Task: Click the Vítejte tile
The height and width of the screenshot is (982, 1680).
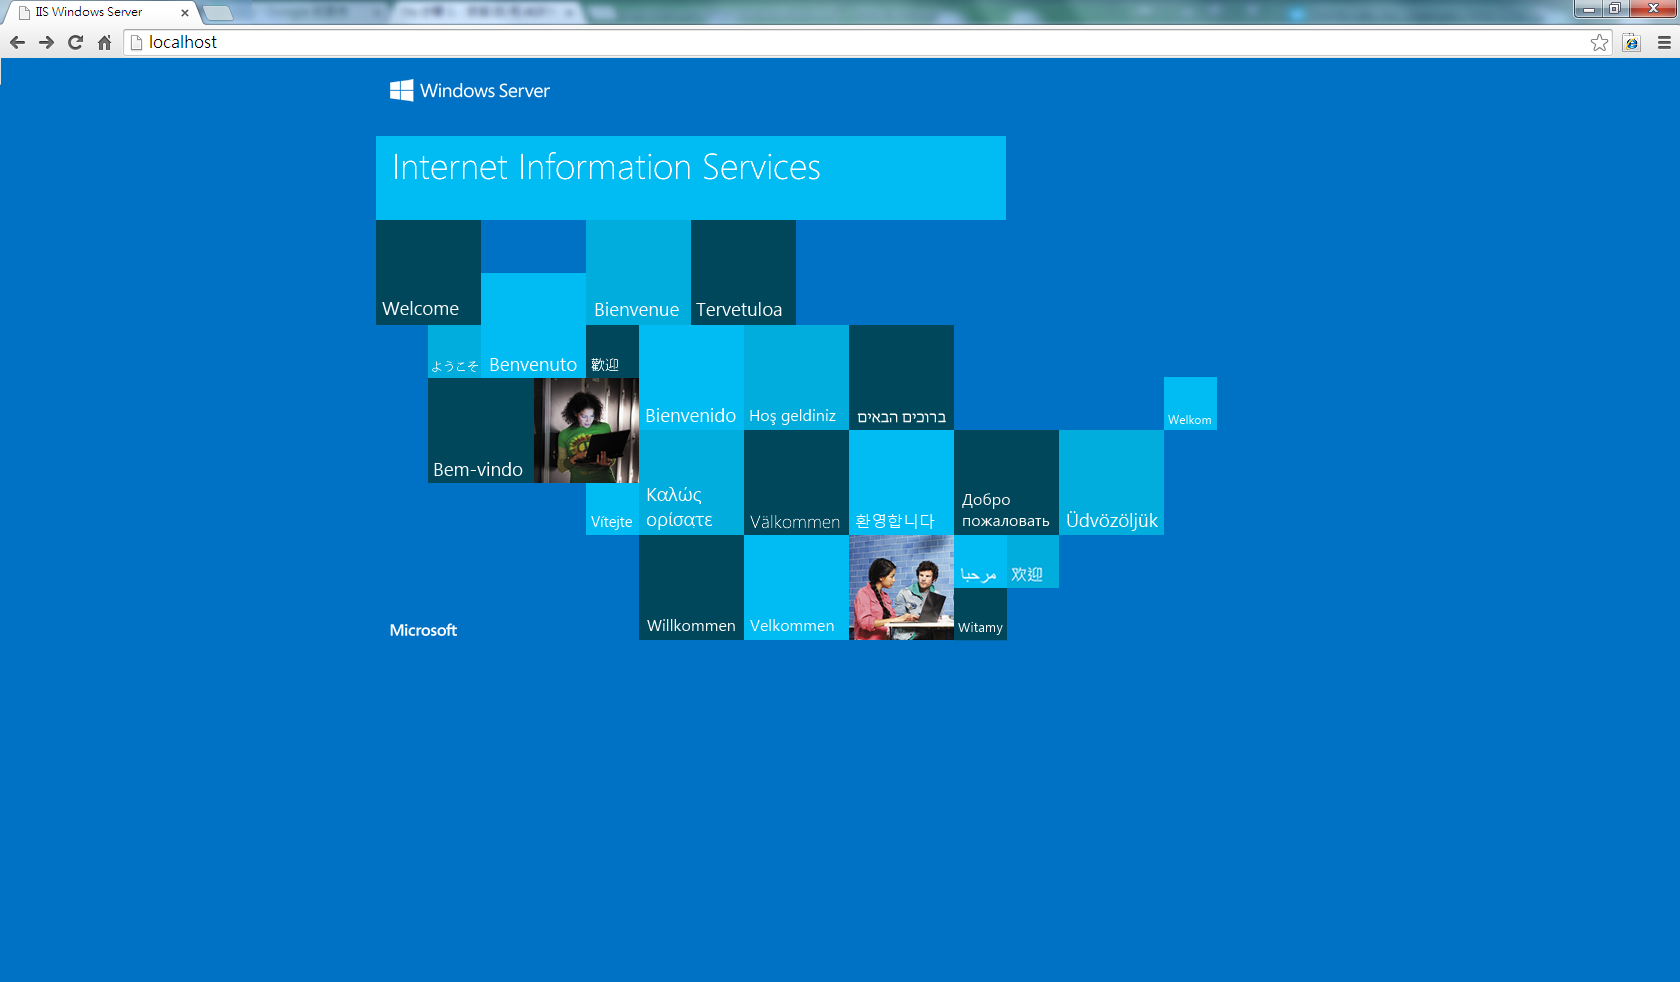Action: [x=612, y=509]
